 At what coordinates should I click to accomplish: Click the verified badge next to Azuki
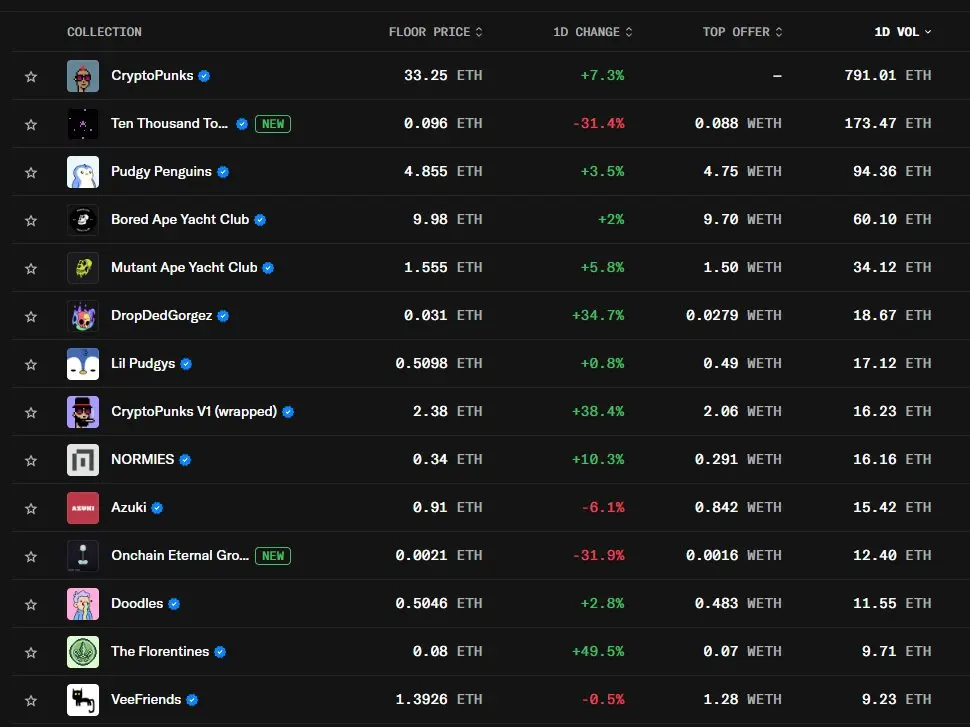pyautogui.click(x=157, y=508)
